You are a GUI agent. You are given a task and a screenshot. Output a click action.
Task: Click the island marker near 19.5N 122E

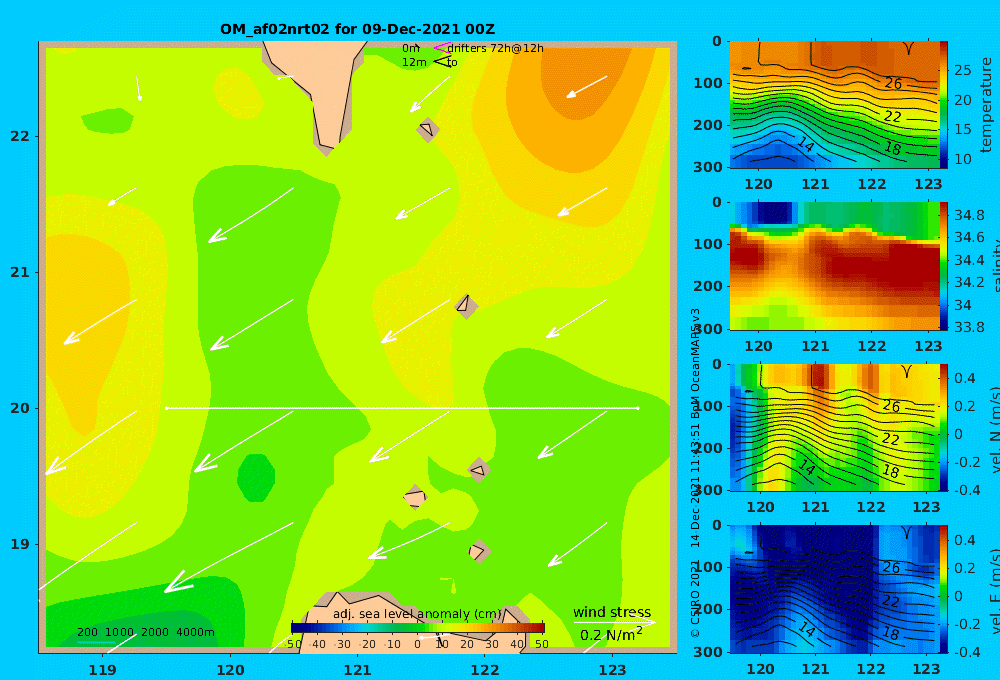point(478,470)
